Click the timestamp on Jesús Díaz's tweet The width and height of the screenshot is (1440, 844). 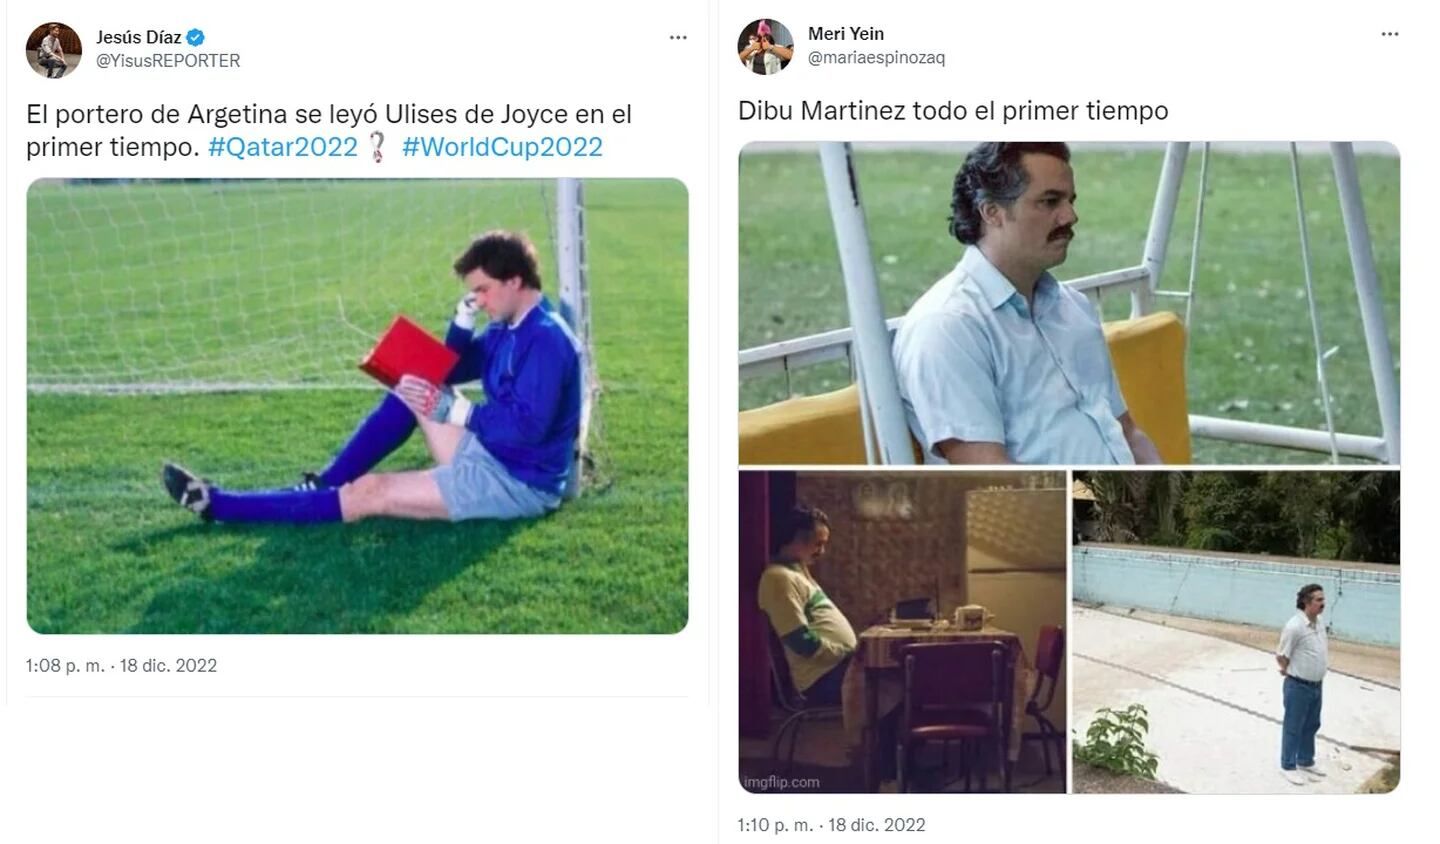120,665
